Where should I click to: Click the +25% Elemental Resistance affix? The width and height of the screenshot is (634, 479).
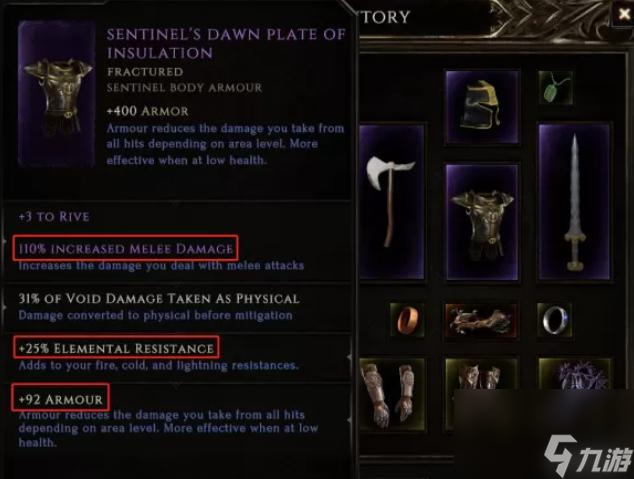click(116, 347)
